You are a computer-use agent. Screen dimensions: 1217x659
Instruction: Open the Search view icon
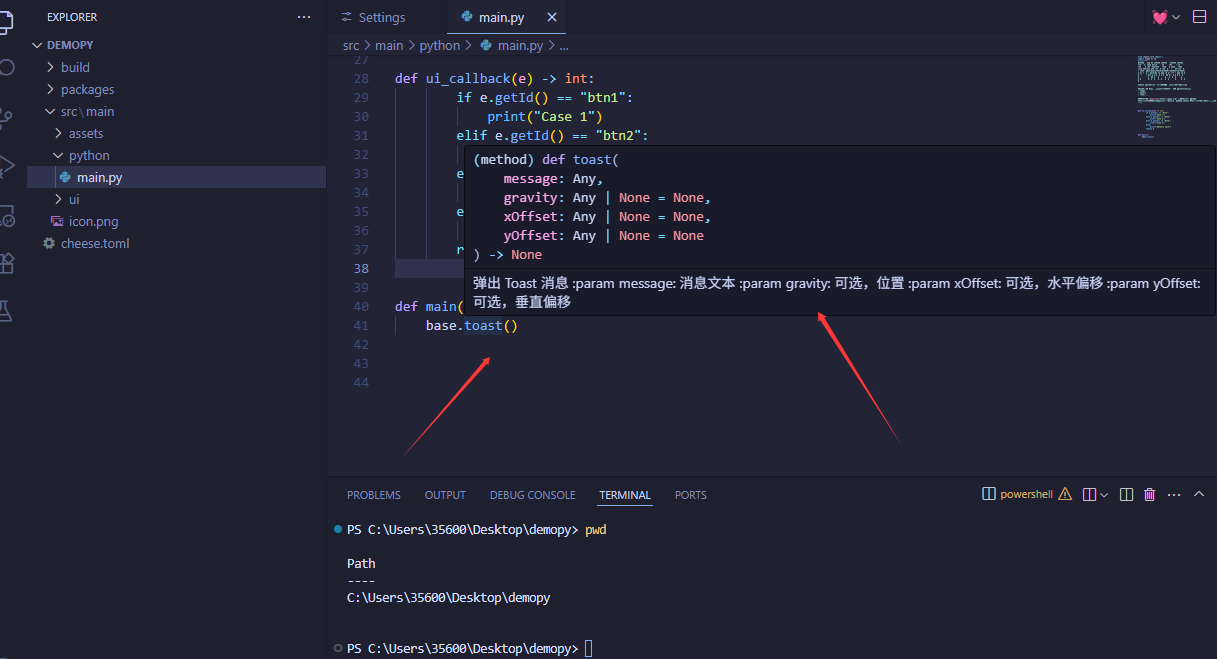6,67
